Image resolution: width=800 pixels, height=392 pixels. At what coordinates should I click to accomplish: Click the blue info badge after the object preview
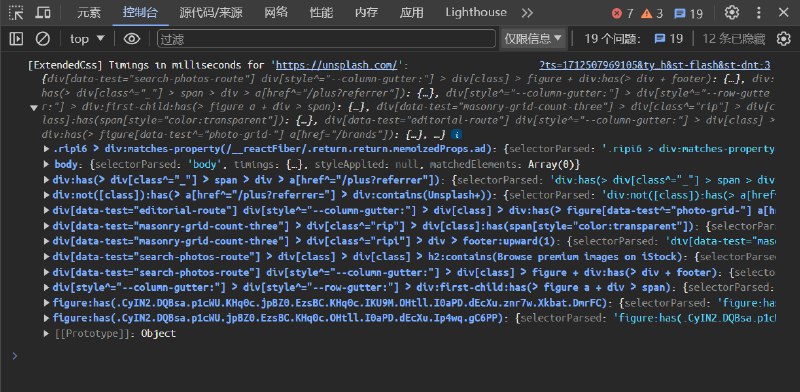pos(457,135)
